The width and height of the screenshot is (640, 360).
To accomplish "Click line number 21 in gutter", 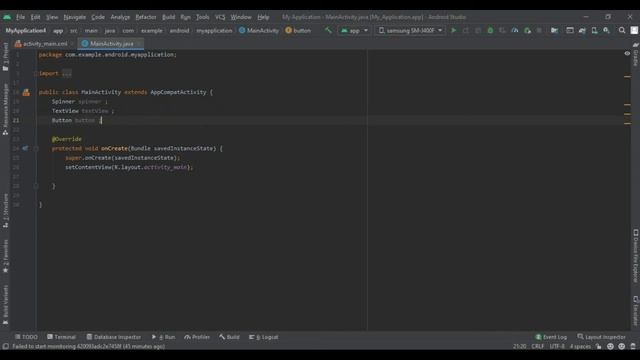I will (16, 120).
